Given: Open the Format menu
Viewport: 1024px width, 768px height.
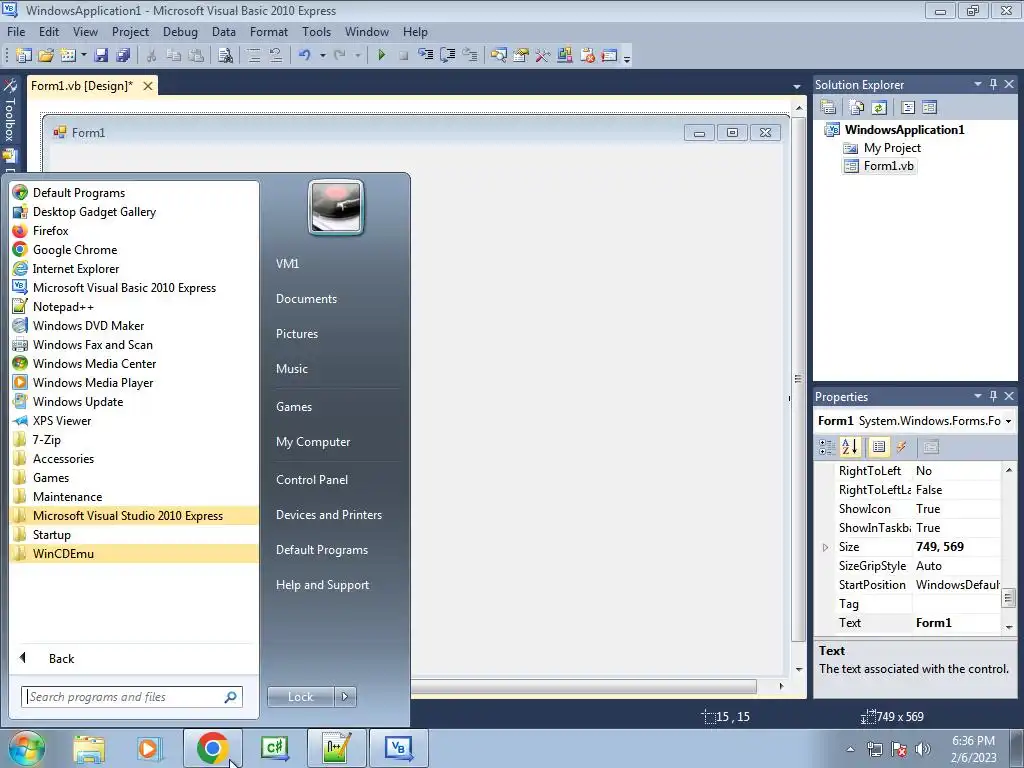Looking at the screenshot, I should [268, 31].
